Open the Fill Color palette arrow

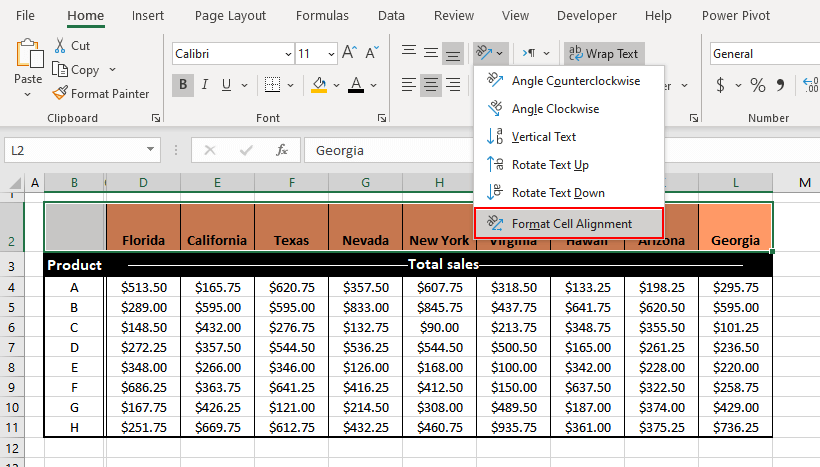point(336,85)
